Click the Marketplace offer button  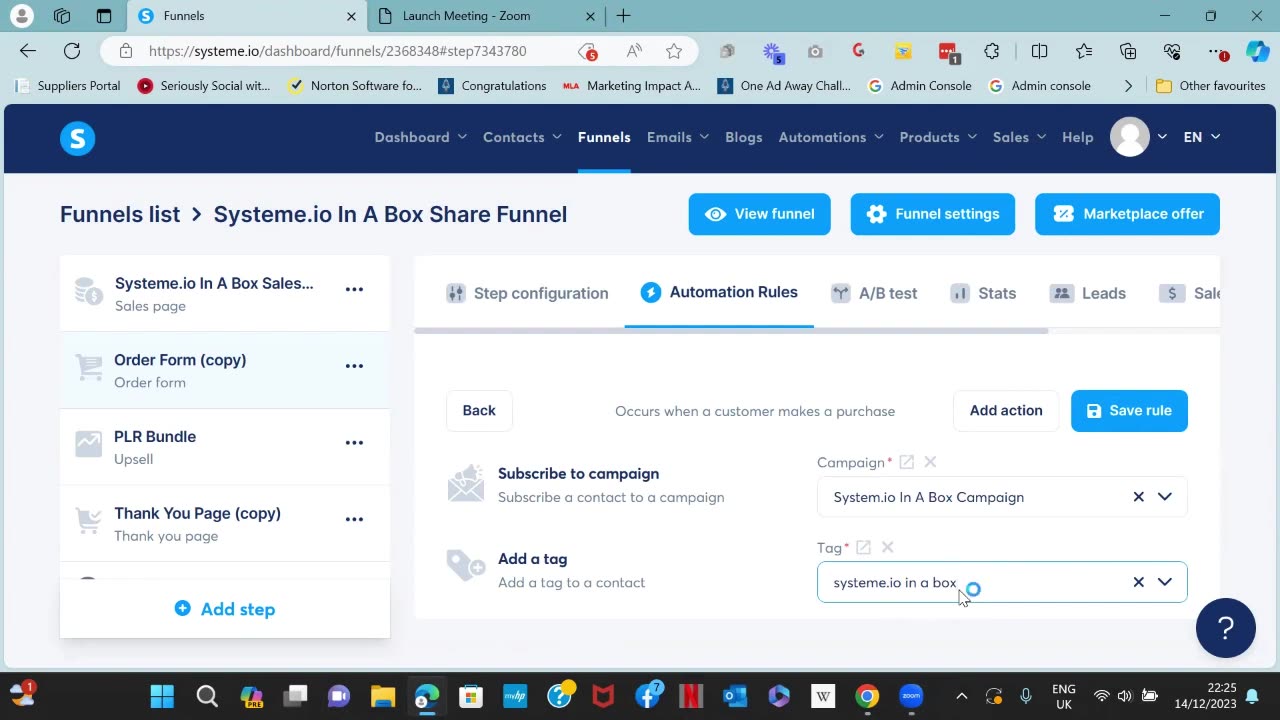click(1127, 214)
